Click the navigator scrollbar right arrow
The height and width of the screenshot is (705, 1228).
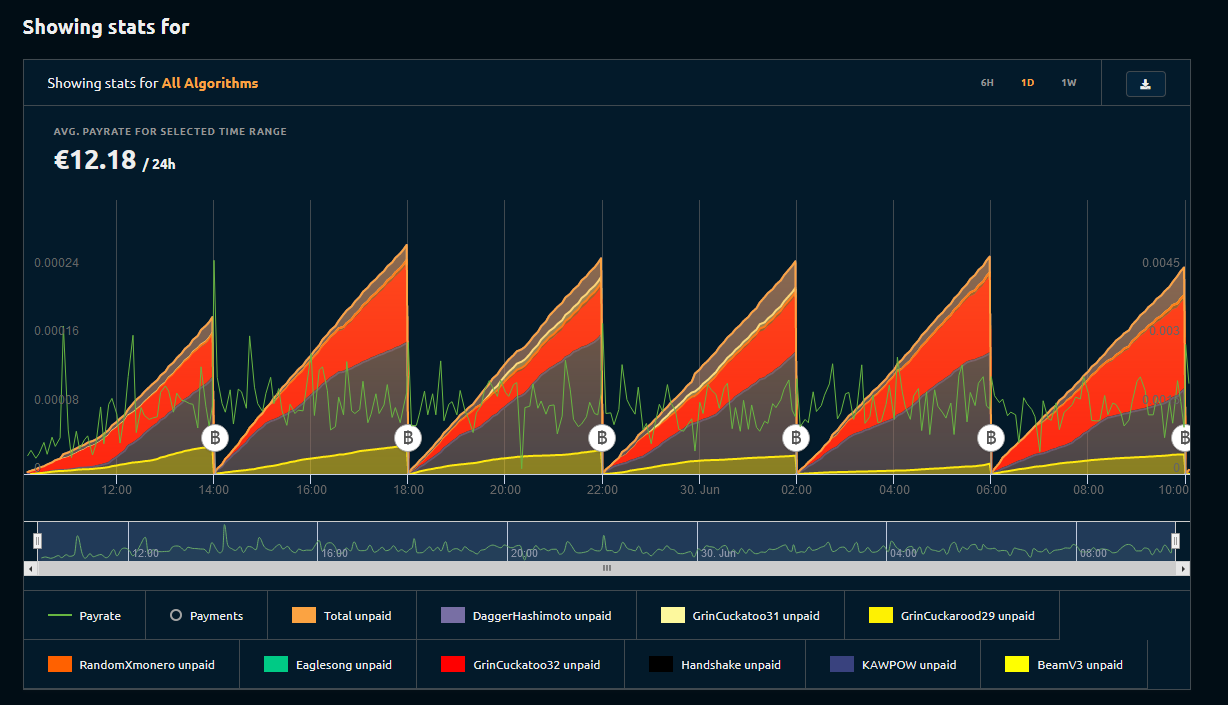[x=1184, y=568]
